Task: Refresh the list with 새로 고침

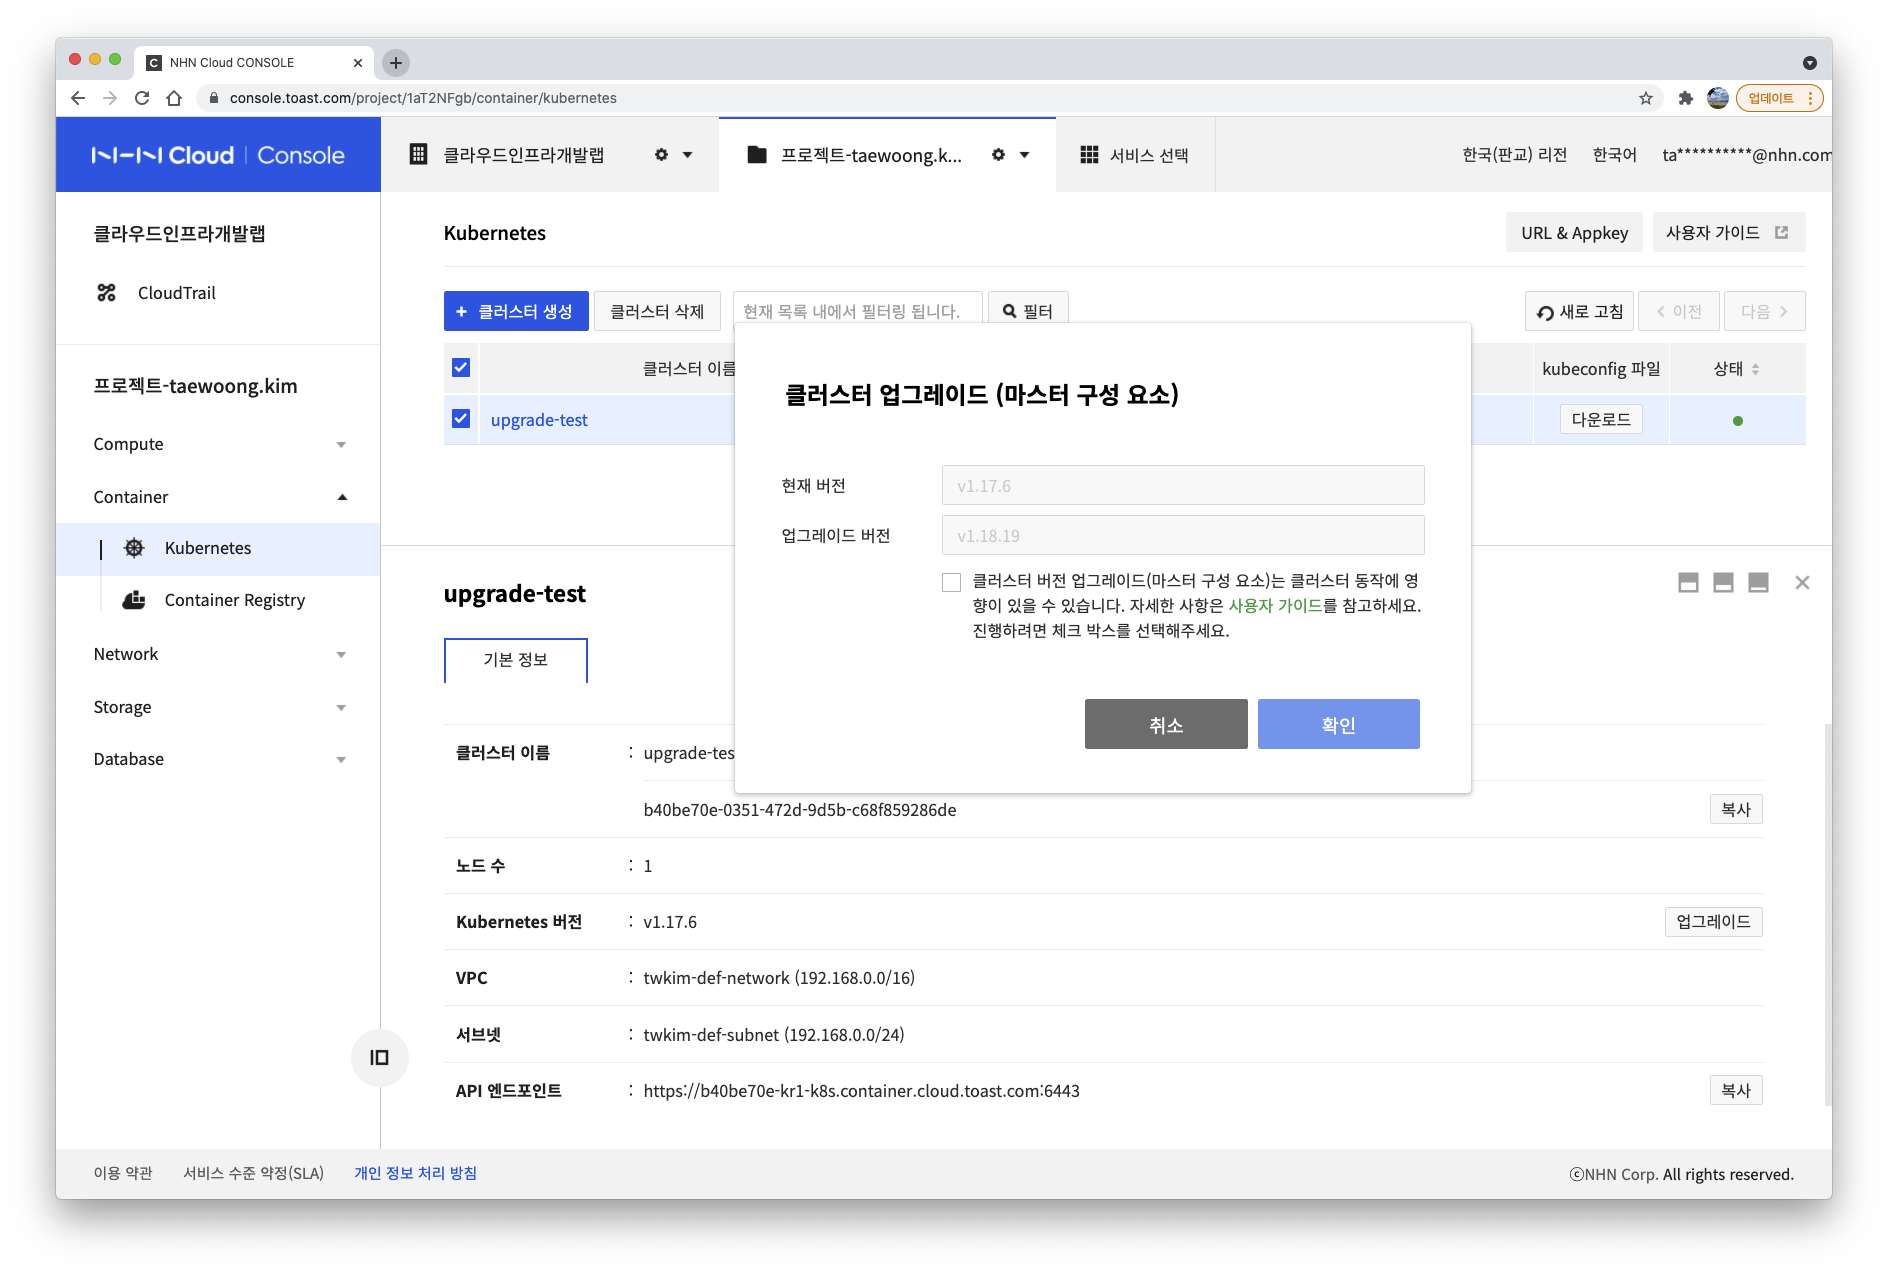Action: click(x=1579, y=311)
